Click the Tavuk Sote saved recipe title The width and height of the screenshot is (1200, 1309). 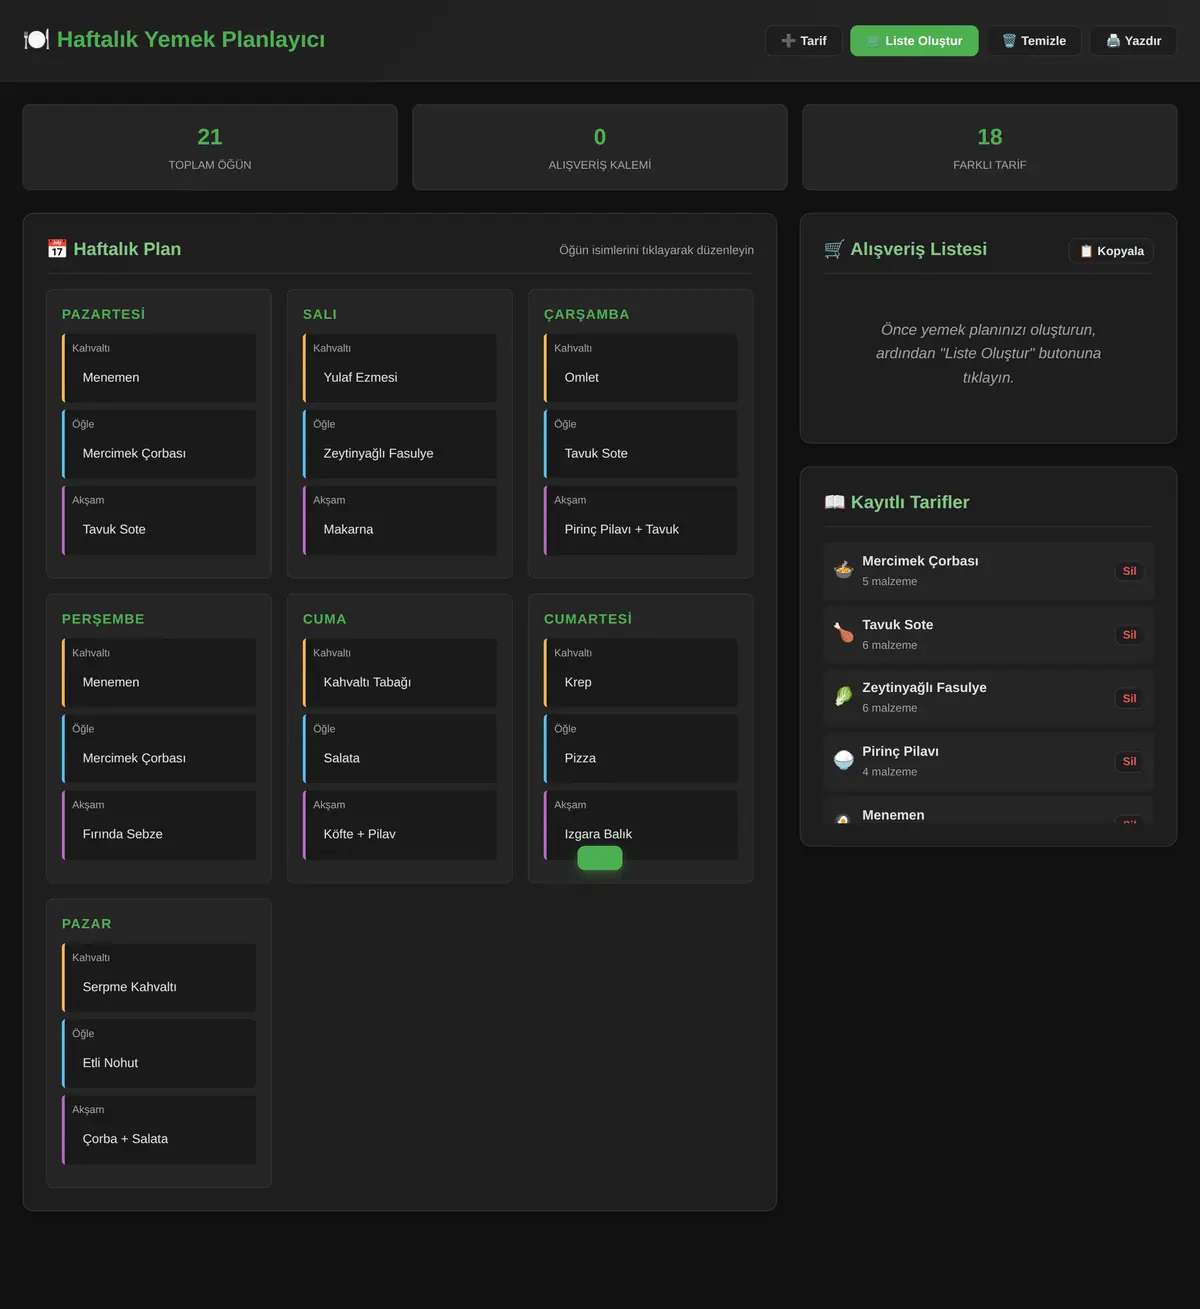coord(898,625)
